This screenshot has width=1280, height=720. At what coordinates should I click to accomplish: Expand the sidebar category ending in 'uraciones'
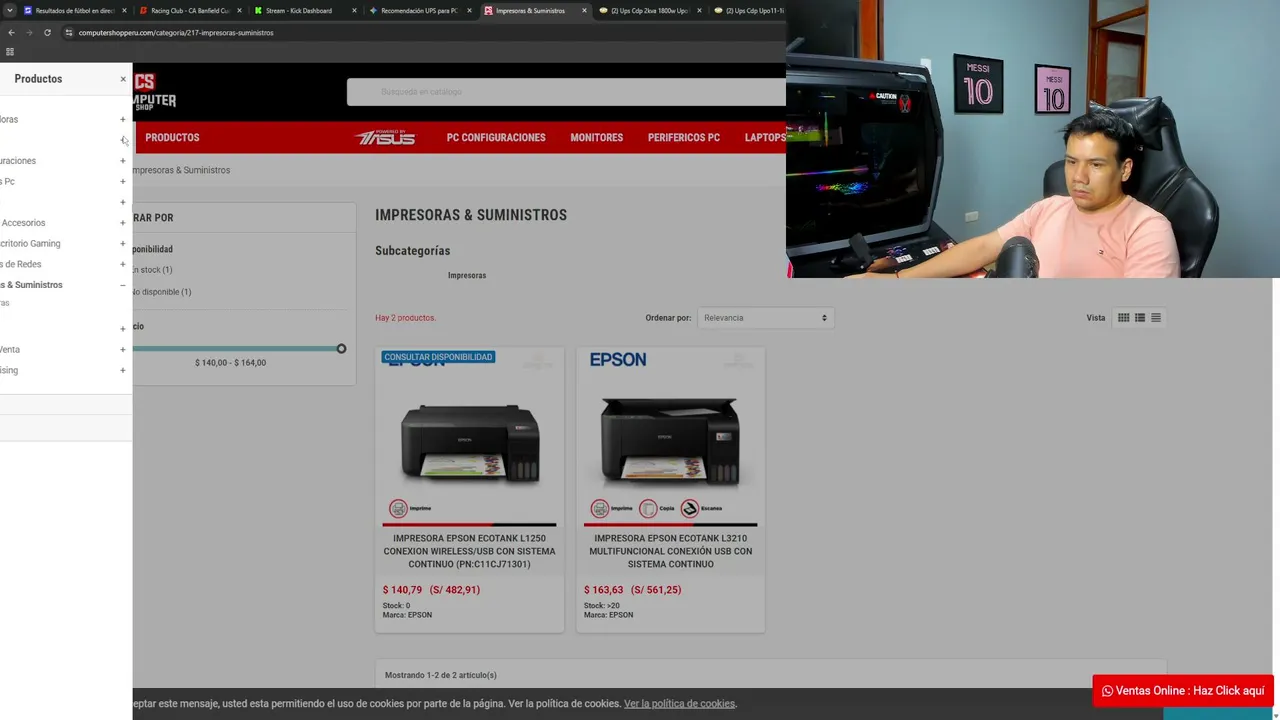pyautogui.click(x=123, y=161)
